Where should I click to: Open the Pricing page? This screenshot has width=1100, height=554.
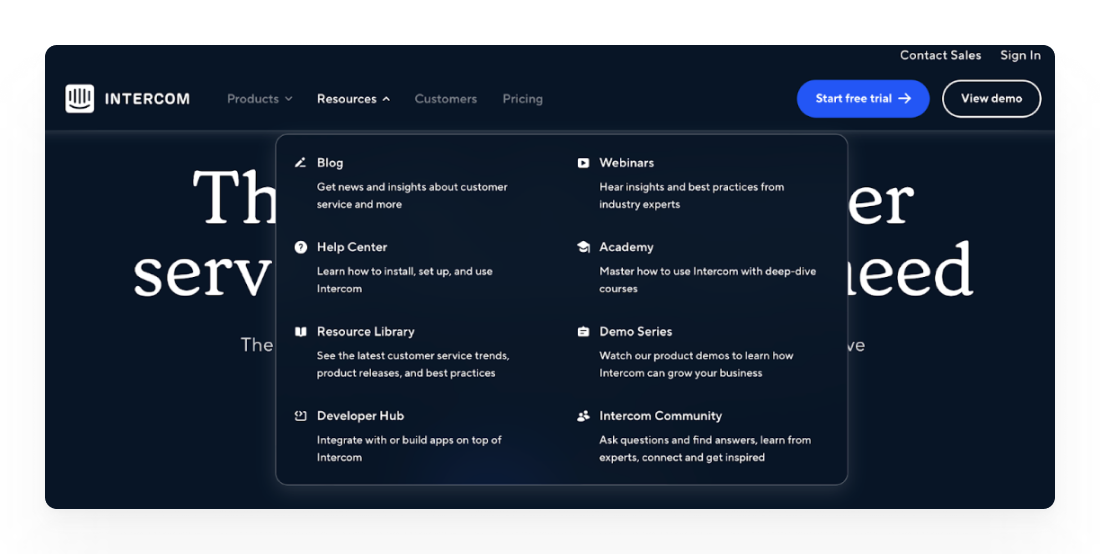[523, 99]
